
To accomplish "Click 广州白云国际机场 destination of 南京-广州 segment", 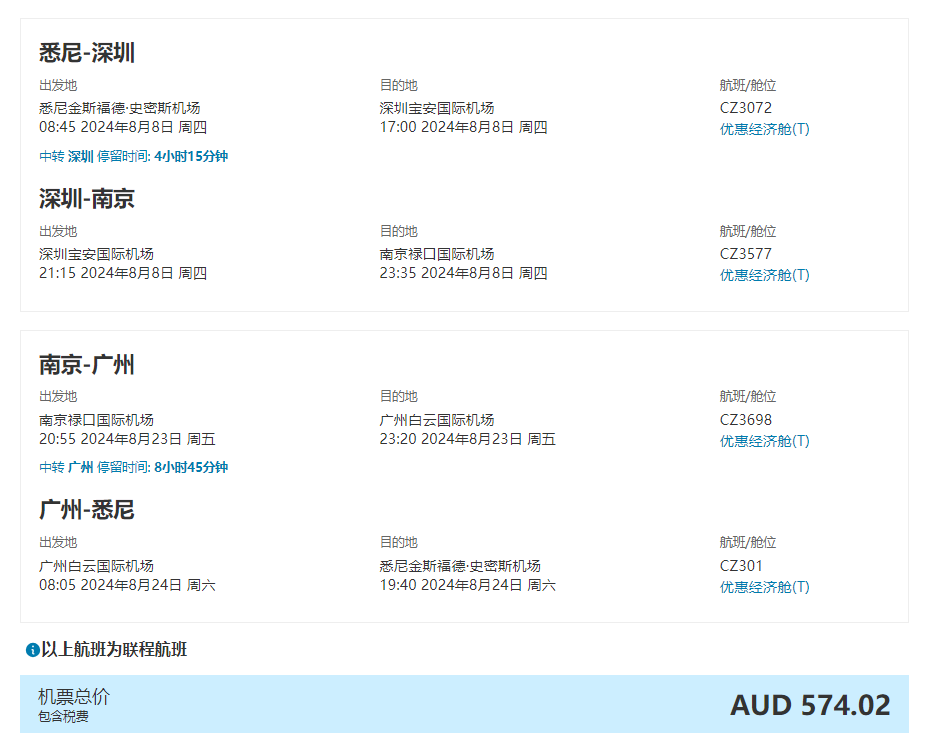I will pyautogui.click(x=437, y=421).
